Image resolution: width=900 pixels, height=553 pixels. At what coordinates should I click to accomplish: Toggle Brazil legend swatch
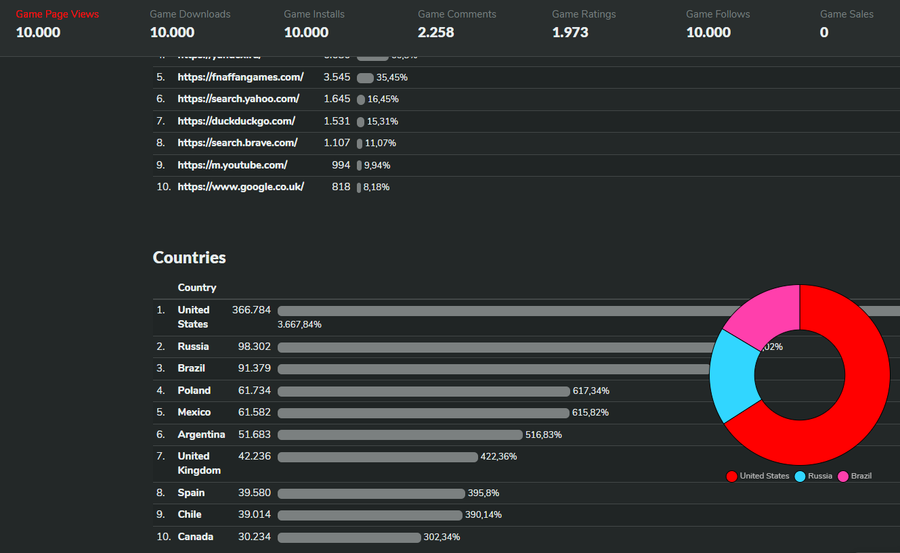pyautogui.click(x=843, y=476)
